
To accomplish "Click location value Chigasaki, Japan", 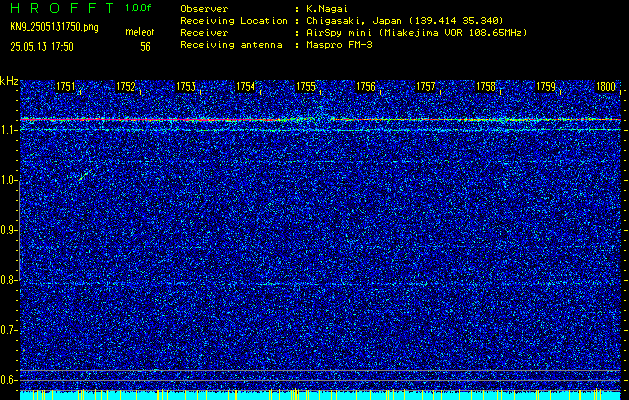I will pos(355,21).
